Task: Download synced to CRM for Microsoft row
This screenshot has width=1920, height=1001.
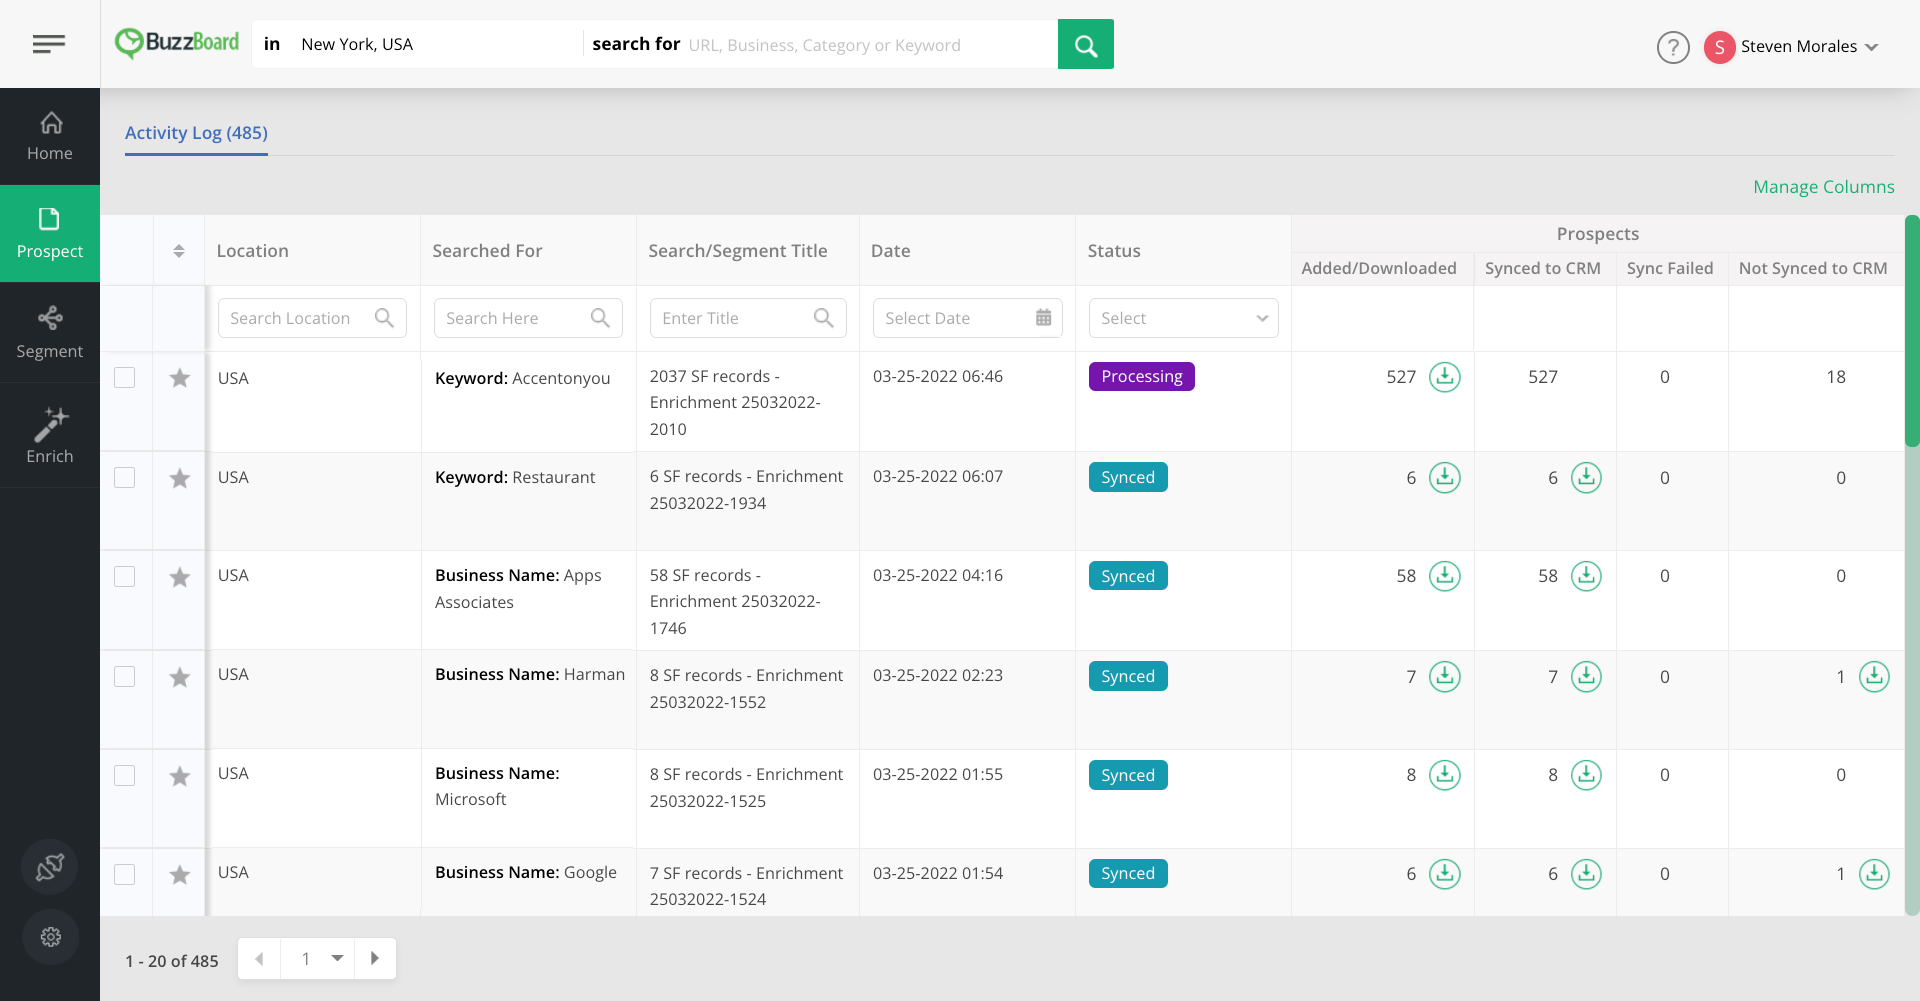Action: click(x=1586, y=775)
